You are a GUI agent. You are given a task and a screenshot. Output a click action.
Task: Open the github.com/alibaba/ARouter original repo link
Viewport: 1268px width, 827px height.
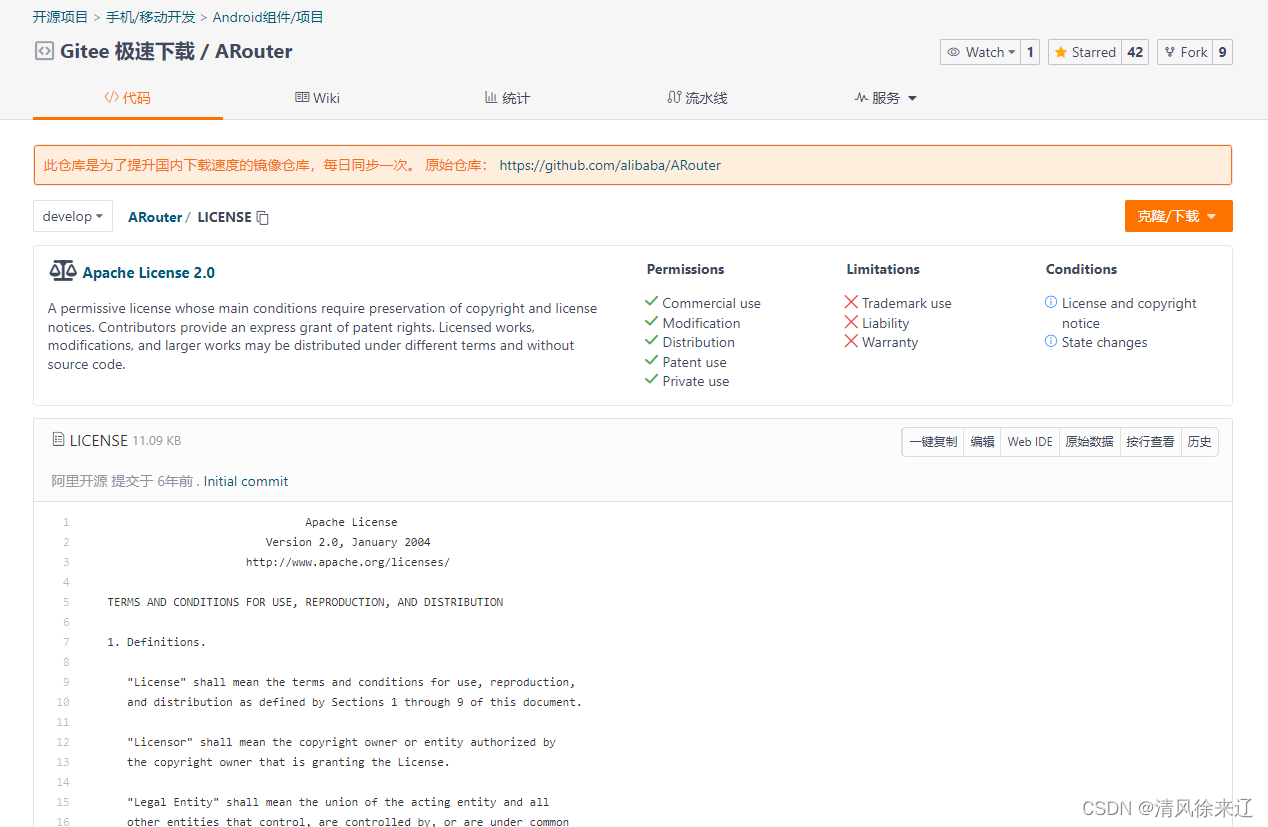pos(610,165)
